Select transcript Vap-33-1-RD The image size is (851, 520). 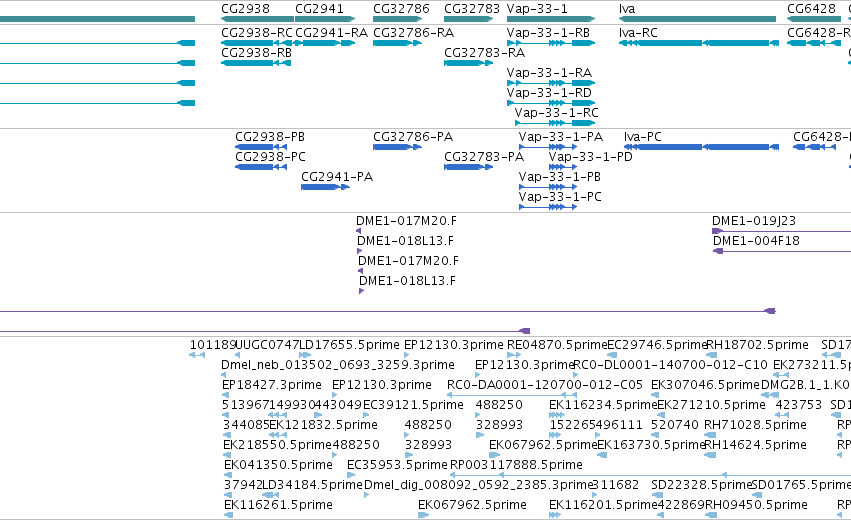pyautogui.click(x=551, y=103)
